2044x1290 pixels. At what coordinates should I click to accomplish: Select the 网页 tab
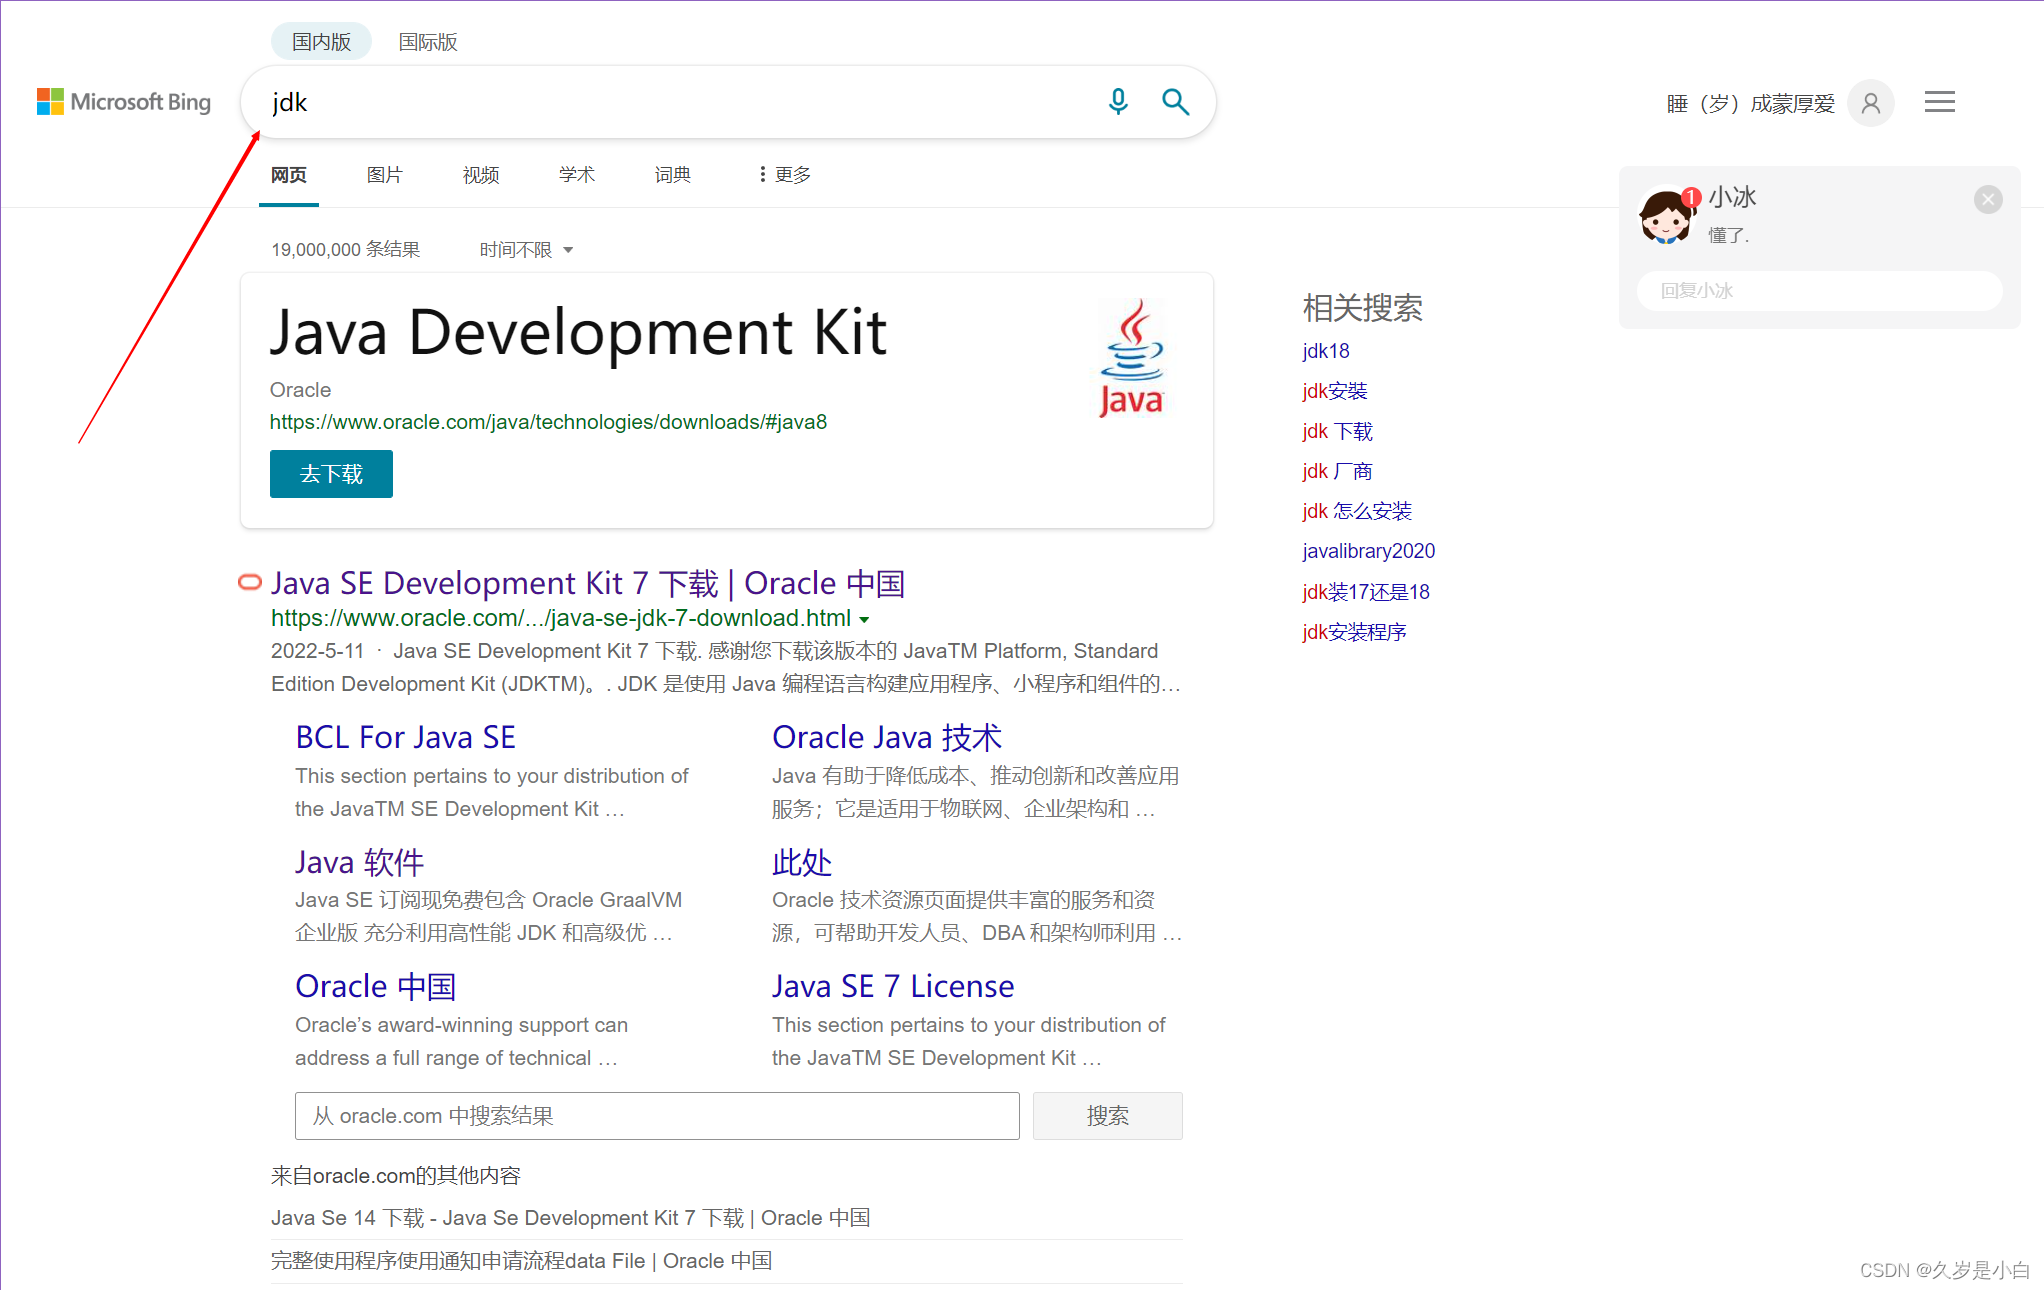[x=289, y=175]
